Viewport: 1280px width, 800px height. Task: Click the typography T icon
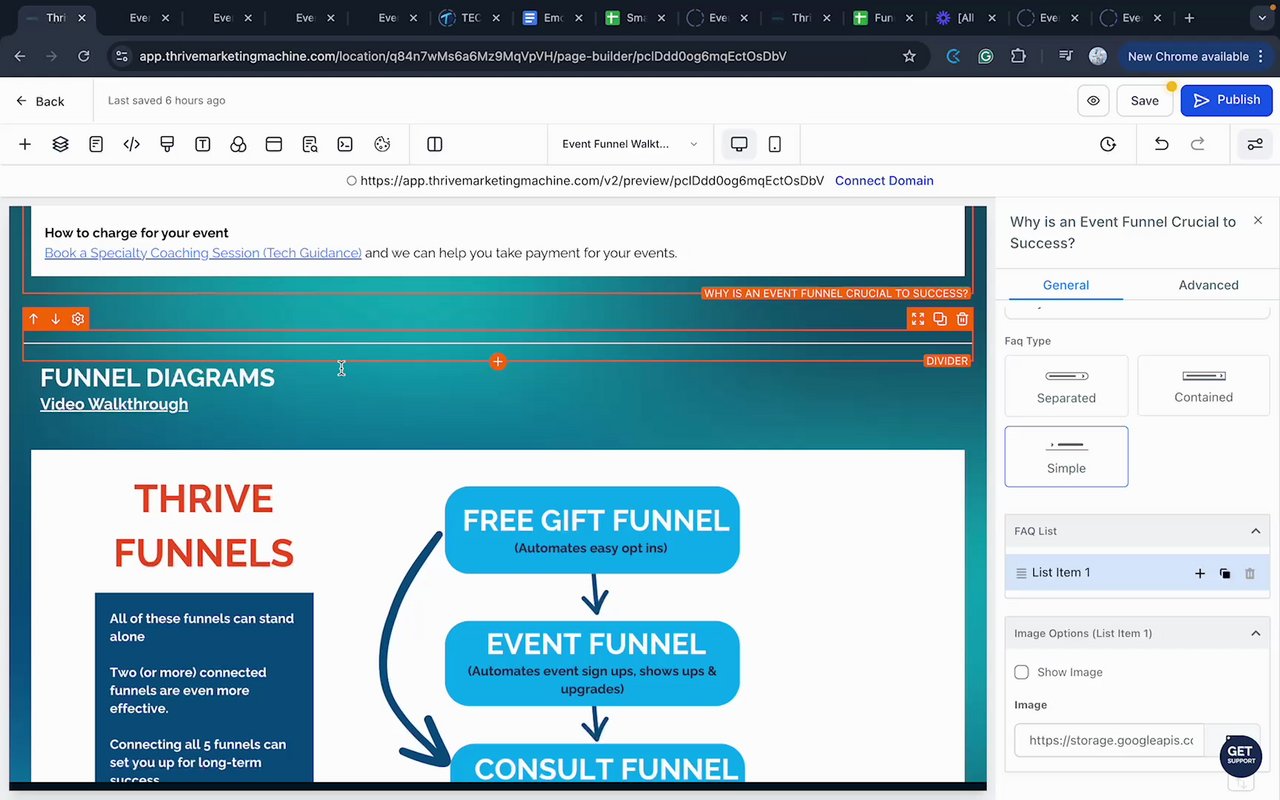coord(203,144)
